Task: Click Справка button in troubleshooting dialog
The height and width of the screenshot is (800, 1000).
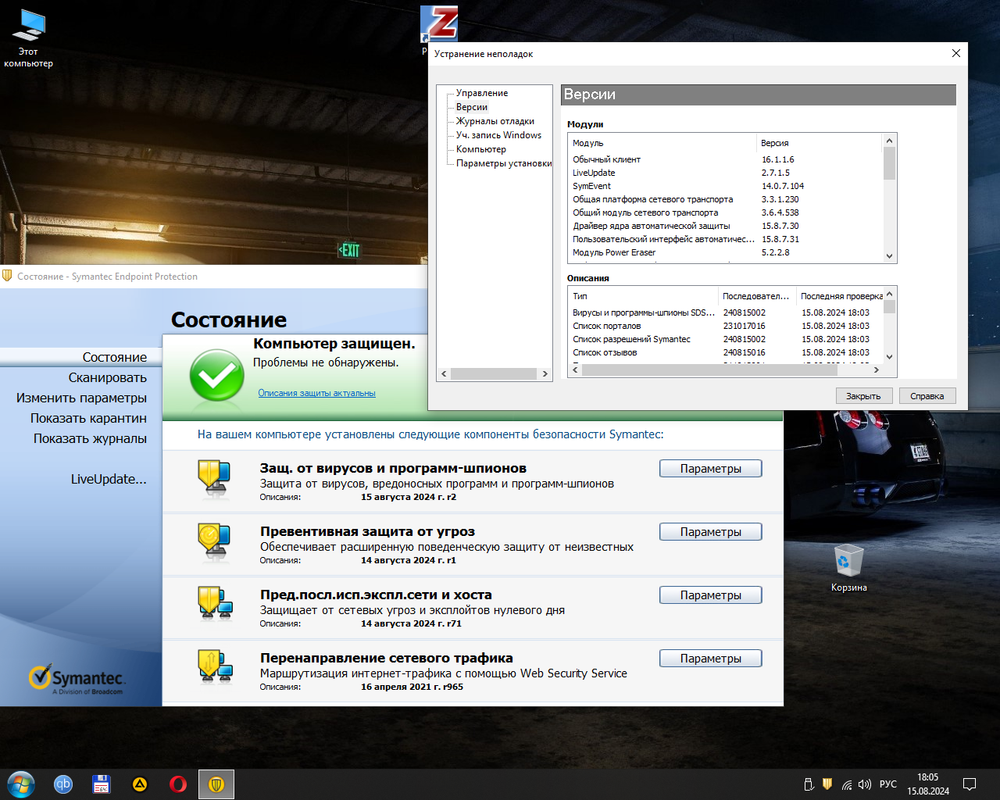Action: (927, 396)
